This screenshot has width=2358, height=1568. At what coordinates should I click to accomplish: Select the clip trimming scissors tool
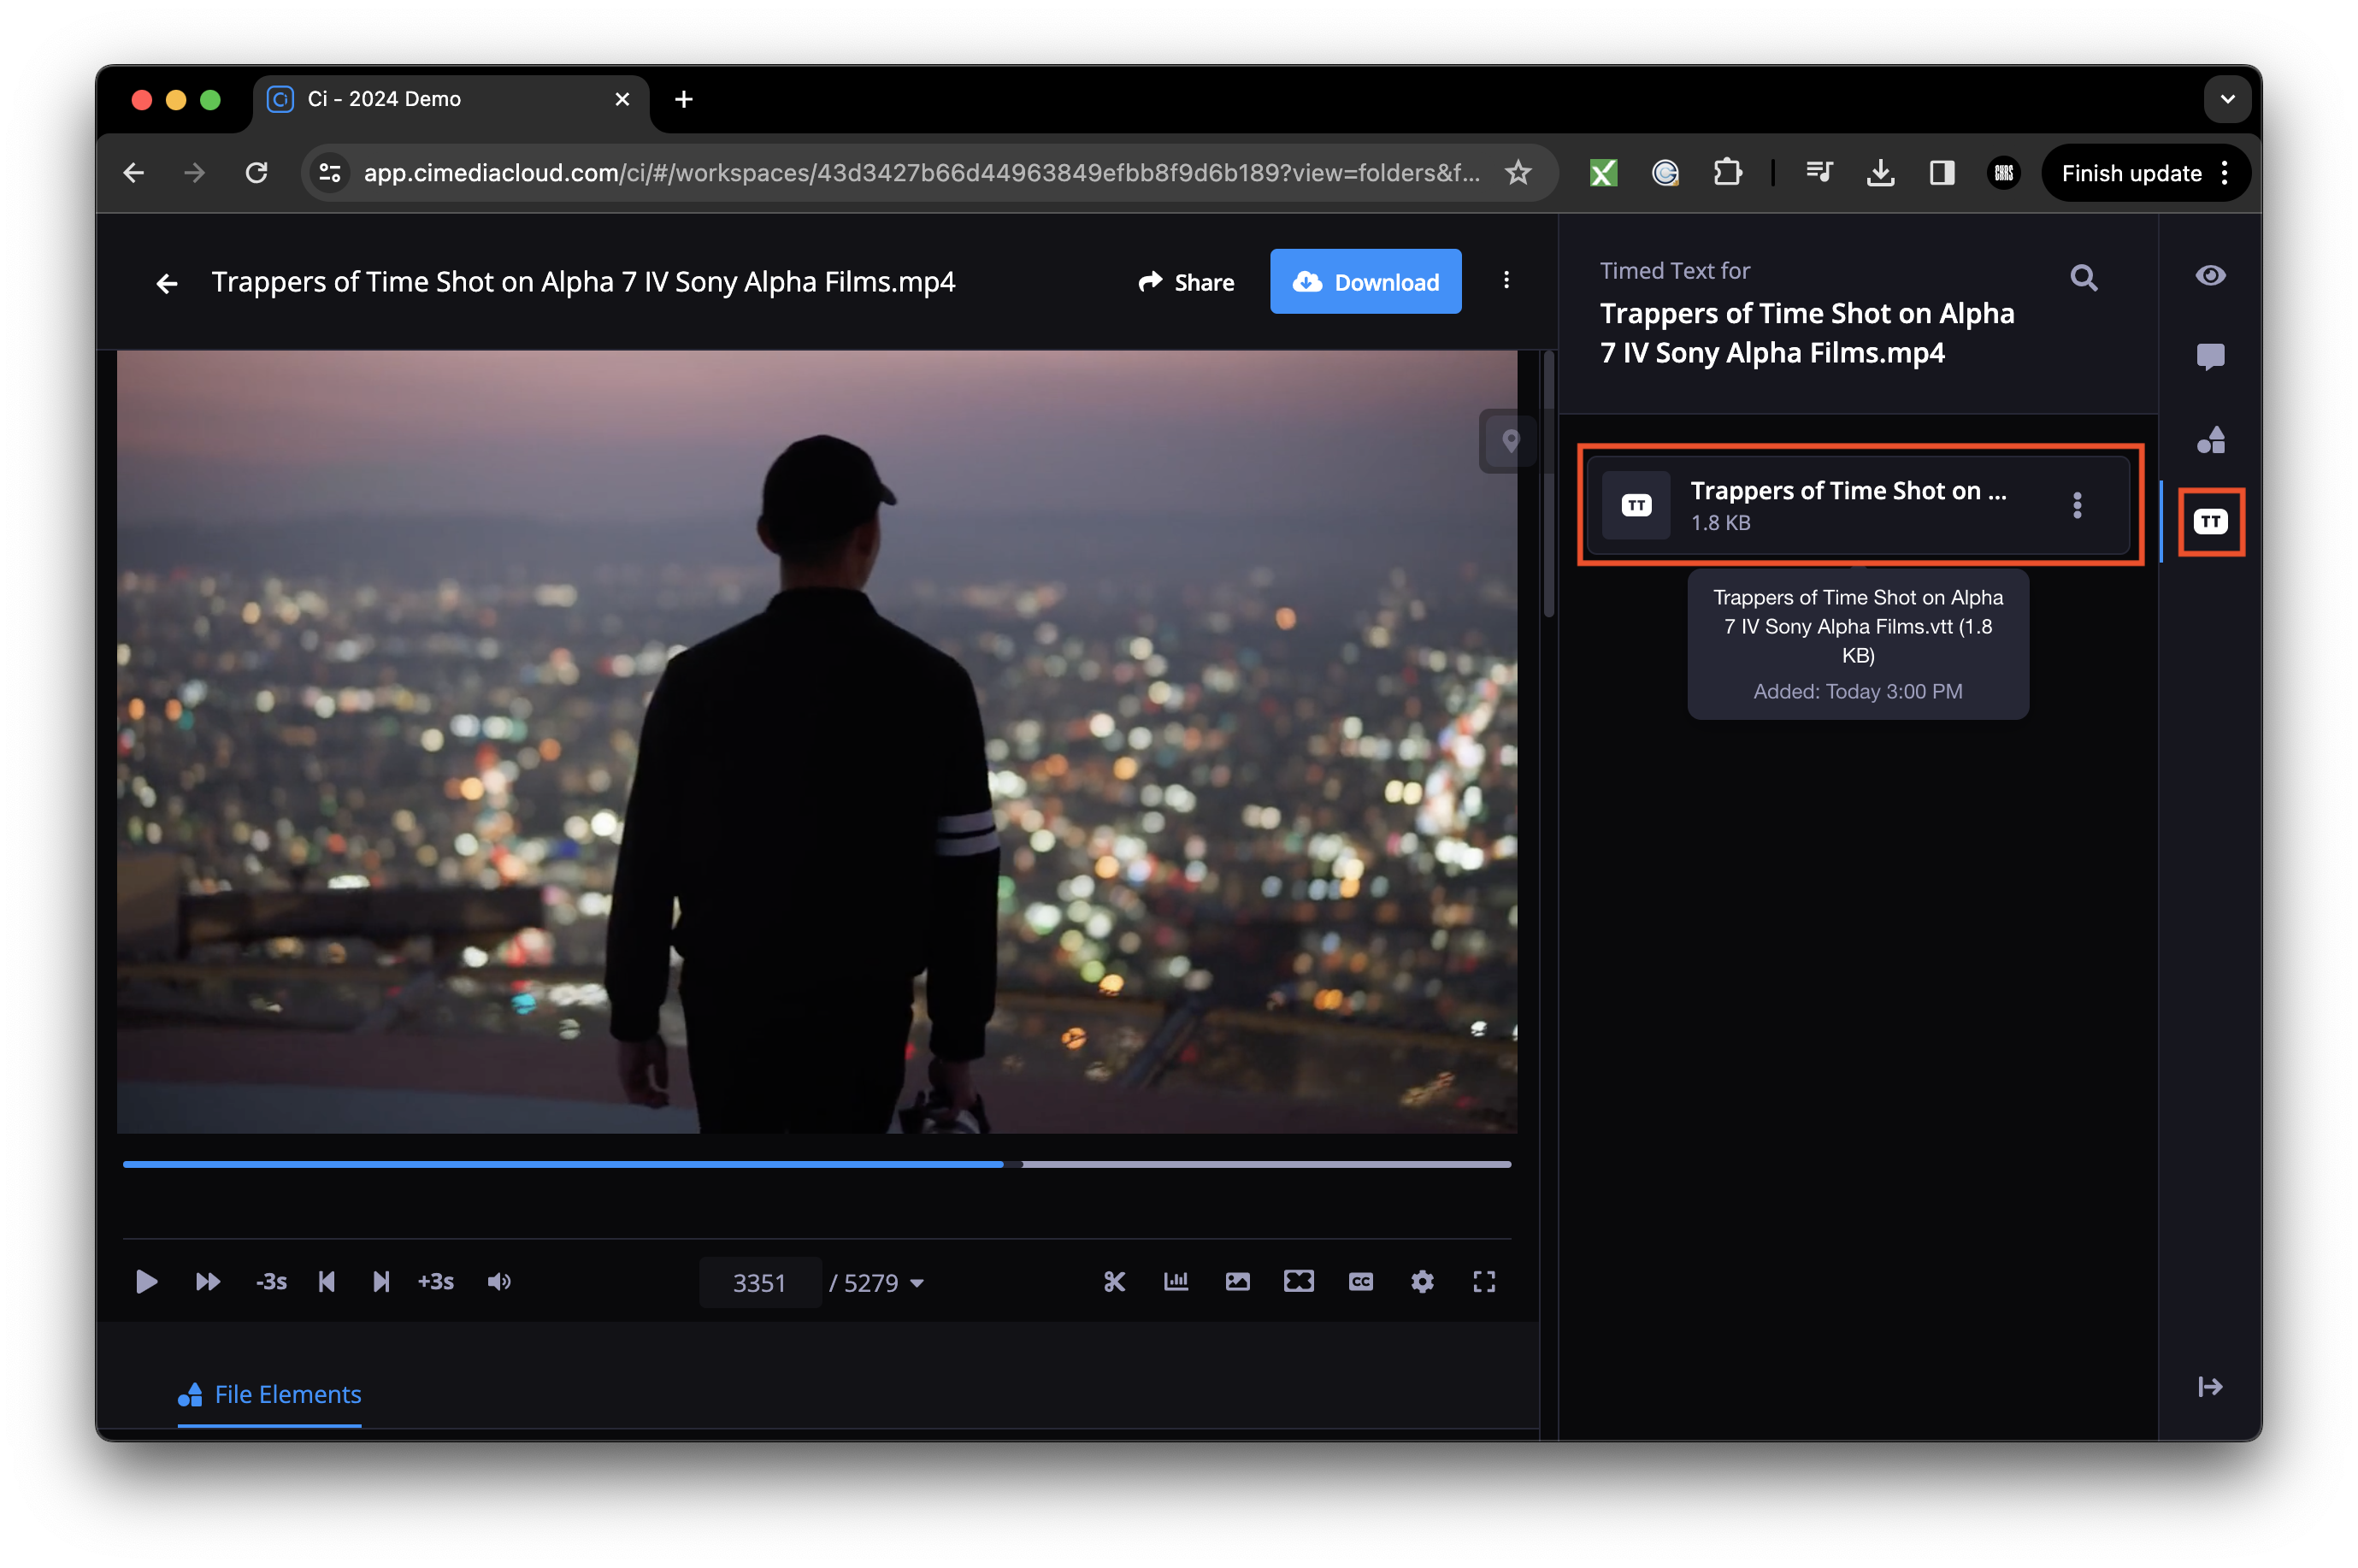tap(1114, 1281)
